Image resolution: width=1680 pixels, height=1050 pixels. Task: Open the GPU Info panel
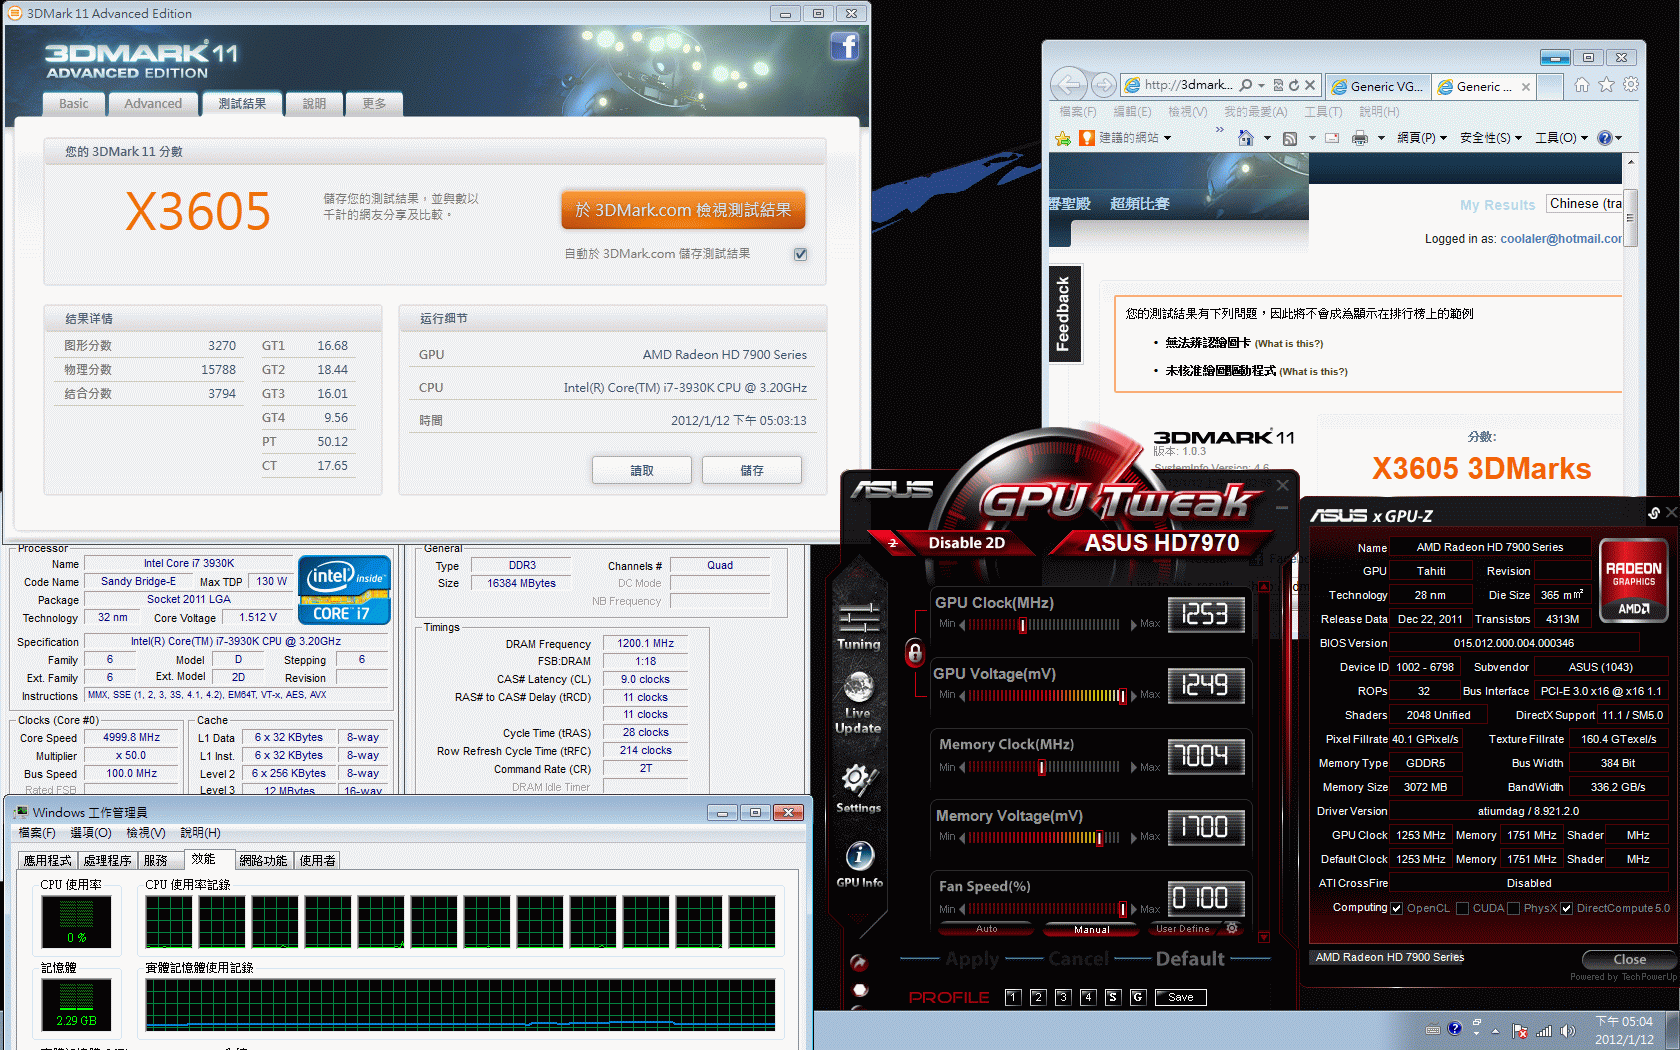859,864
